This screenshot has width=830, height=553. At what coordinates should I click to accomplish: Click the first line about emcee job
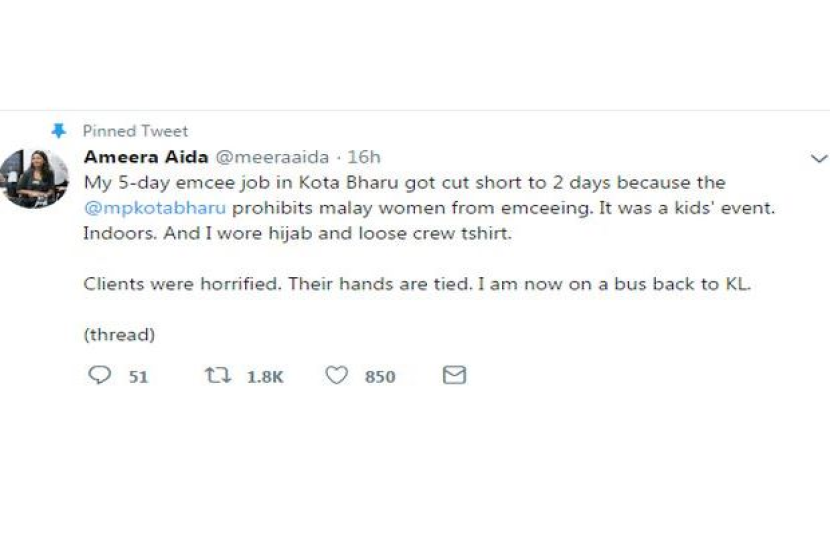tap(404, 183)
